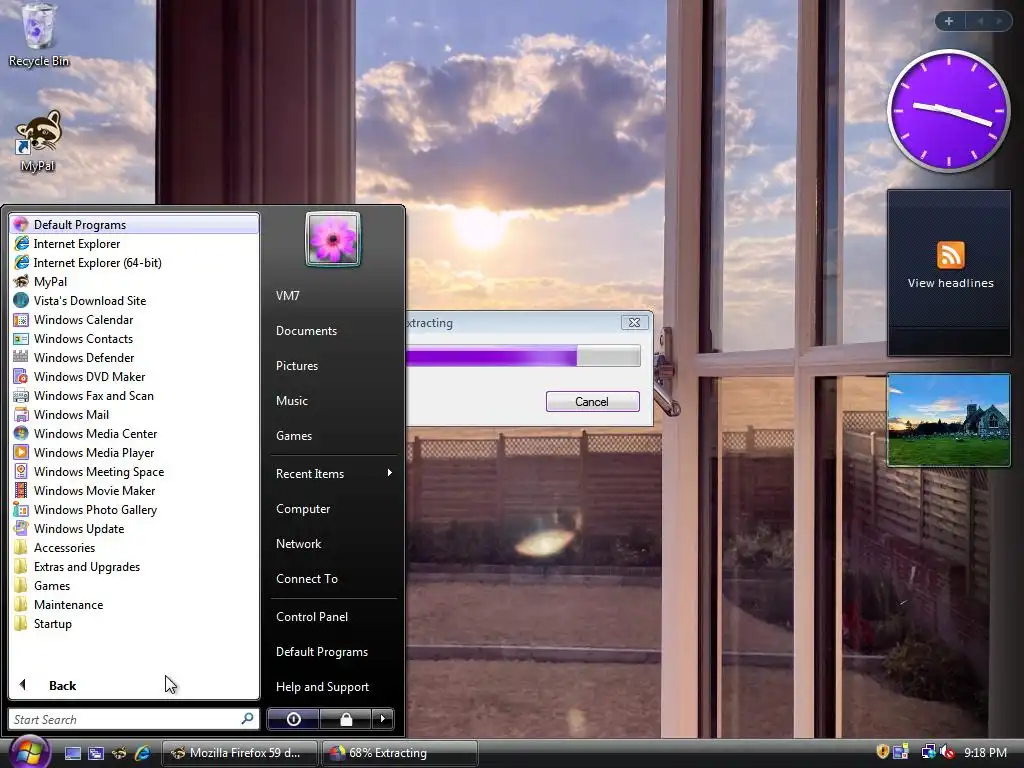Go Back to the main Start menu

pos(134,685)
